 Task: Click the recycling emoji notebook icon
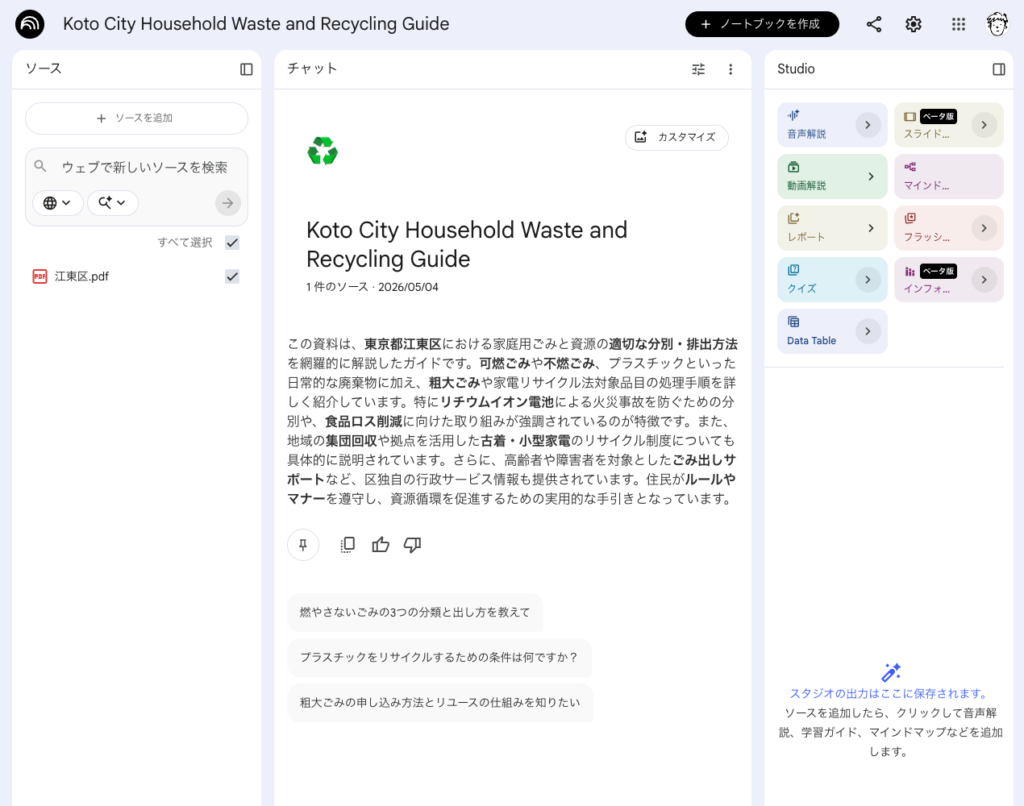pos(323,151)
